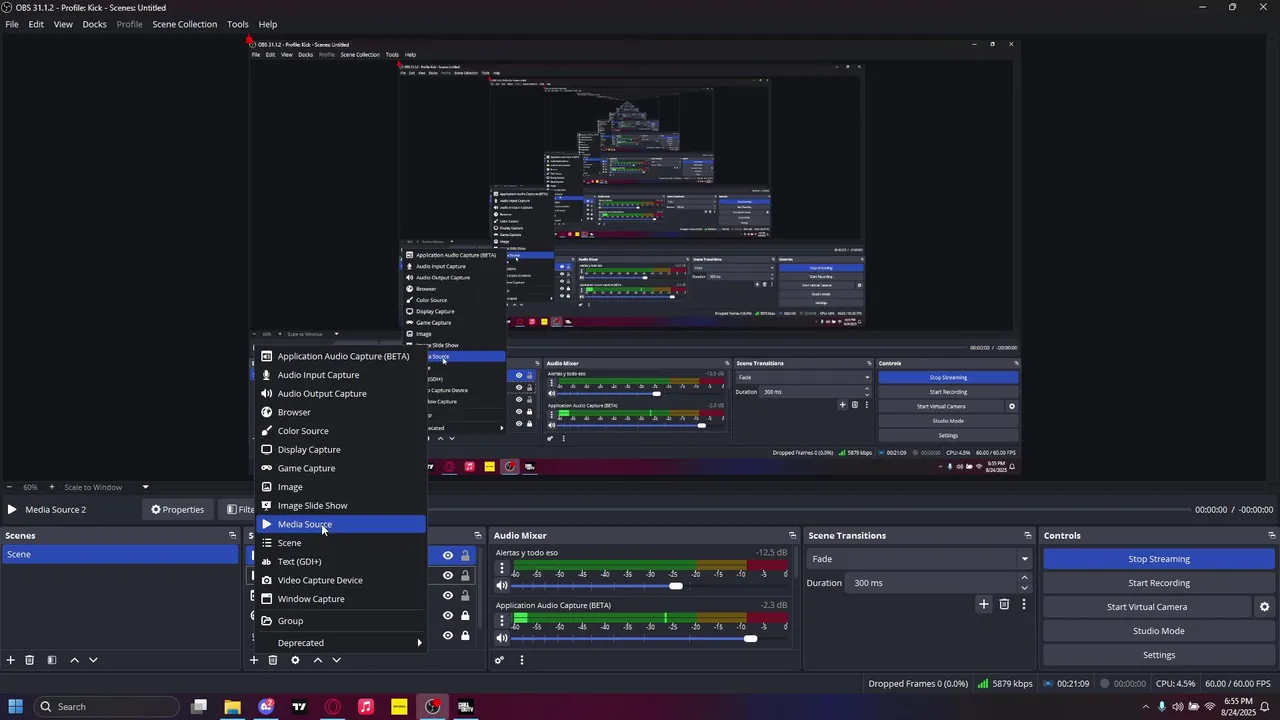Choose Image Slide Show in menu
The image size is (1280, 720).
click(341, 506)
